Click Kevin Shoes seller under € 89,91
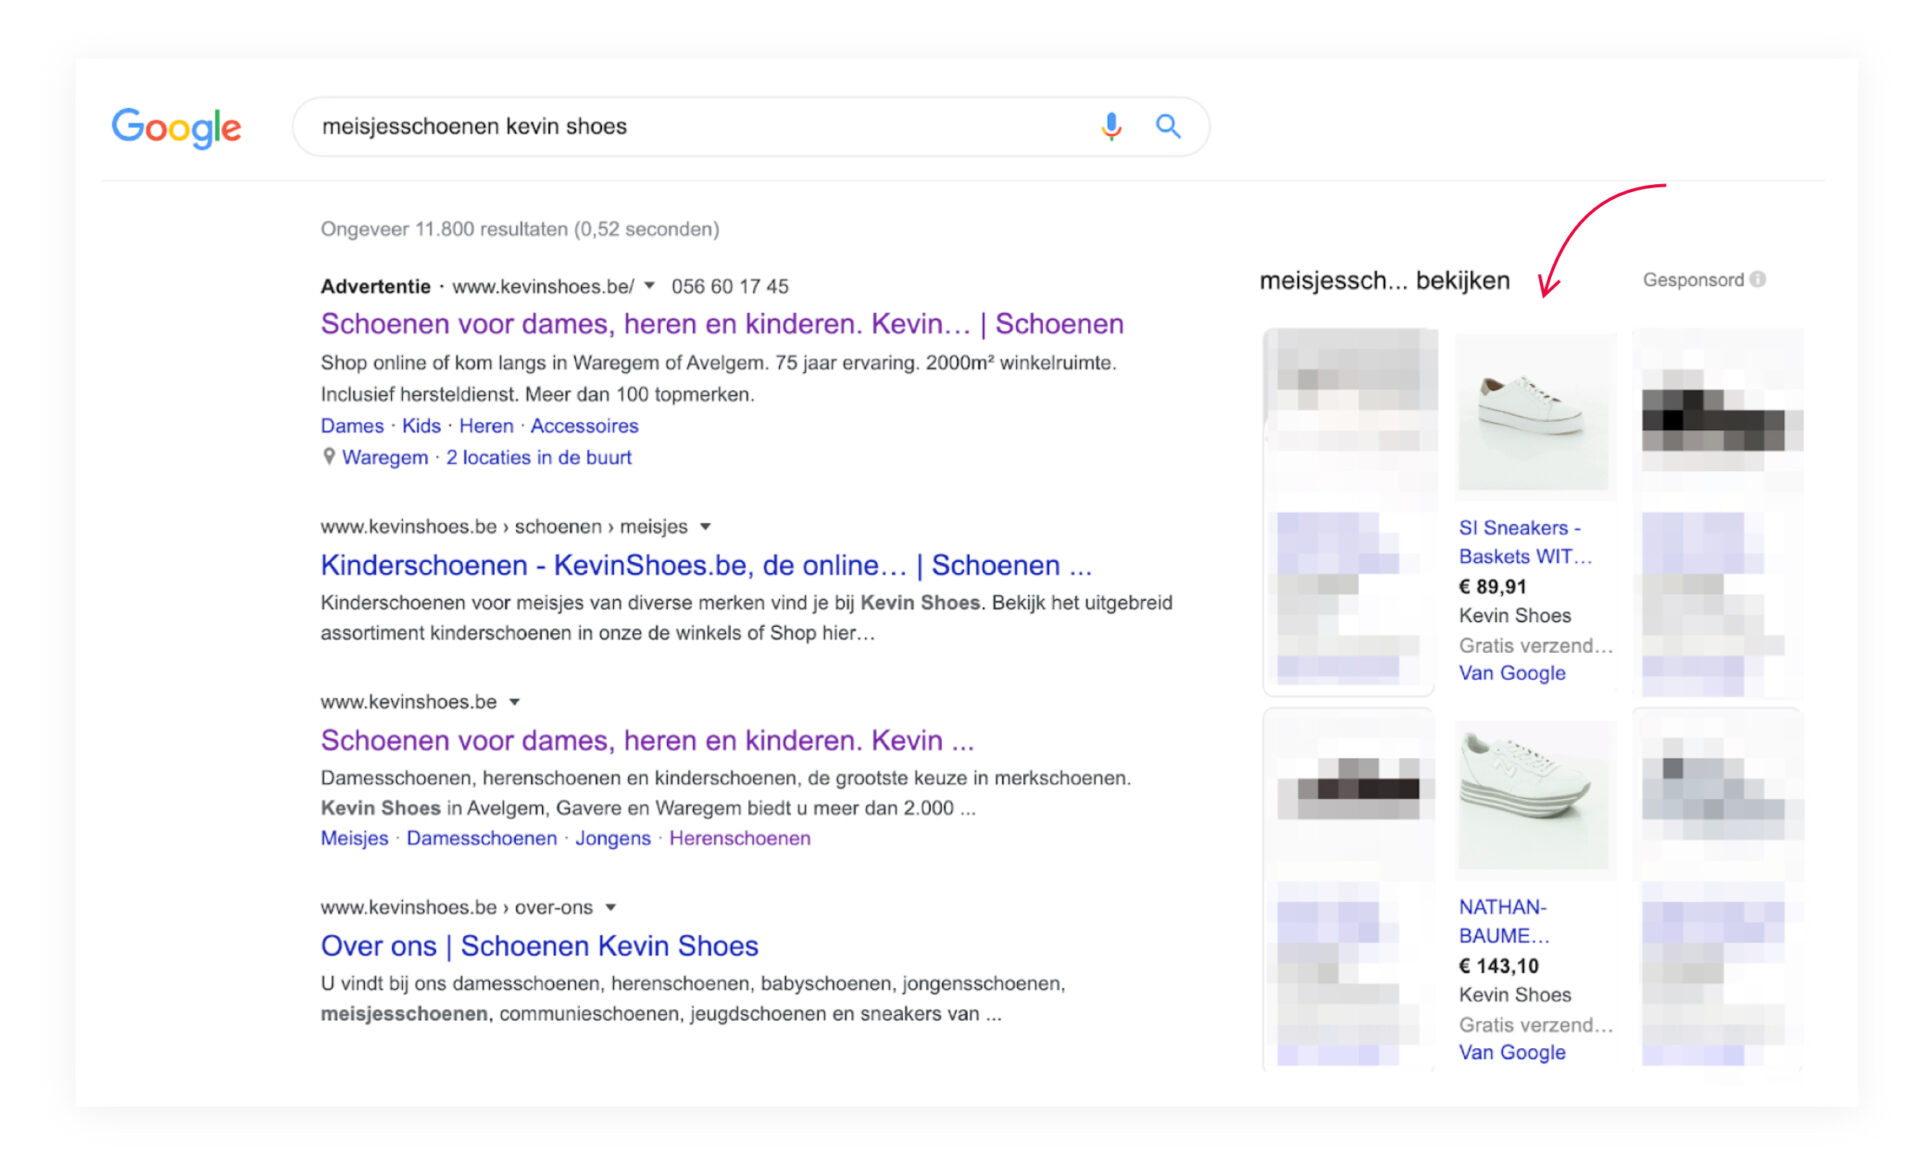The height and width of the screenshot is (1173, 1920). tap(1515, 616)
